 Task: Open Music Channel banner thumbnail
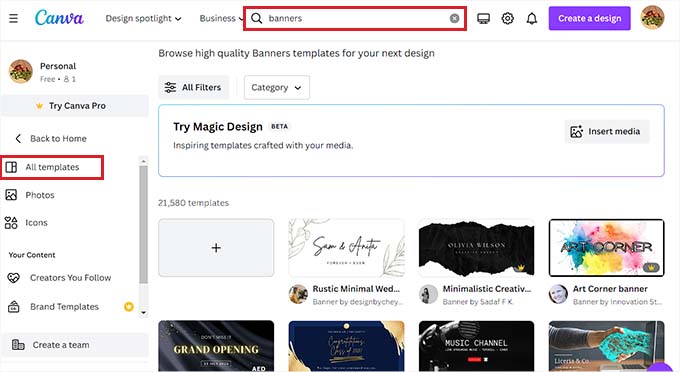[476, 346]
